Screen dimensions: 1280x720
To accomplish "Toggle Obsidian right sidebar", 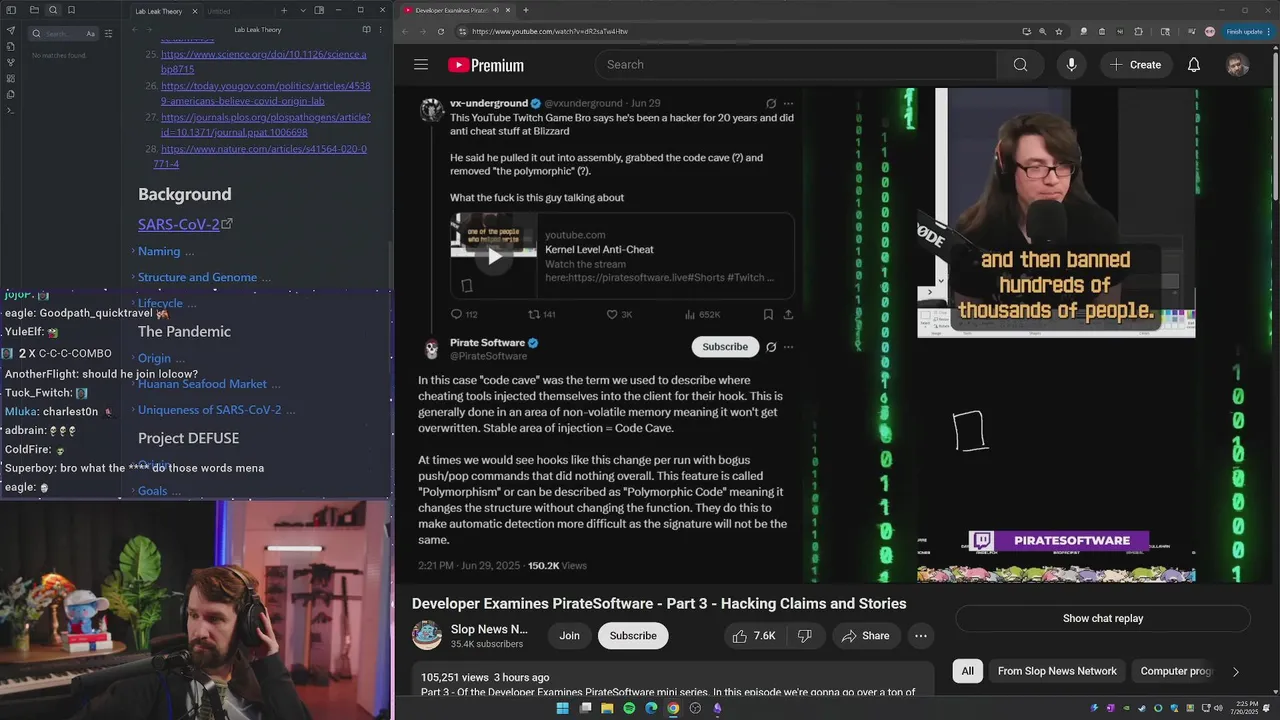I will click(x=319, y=10).
